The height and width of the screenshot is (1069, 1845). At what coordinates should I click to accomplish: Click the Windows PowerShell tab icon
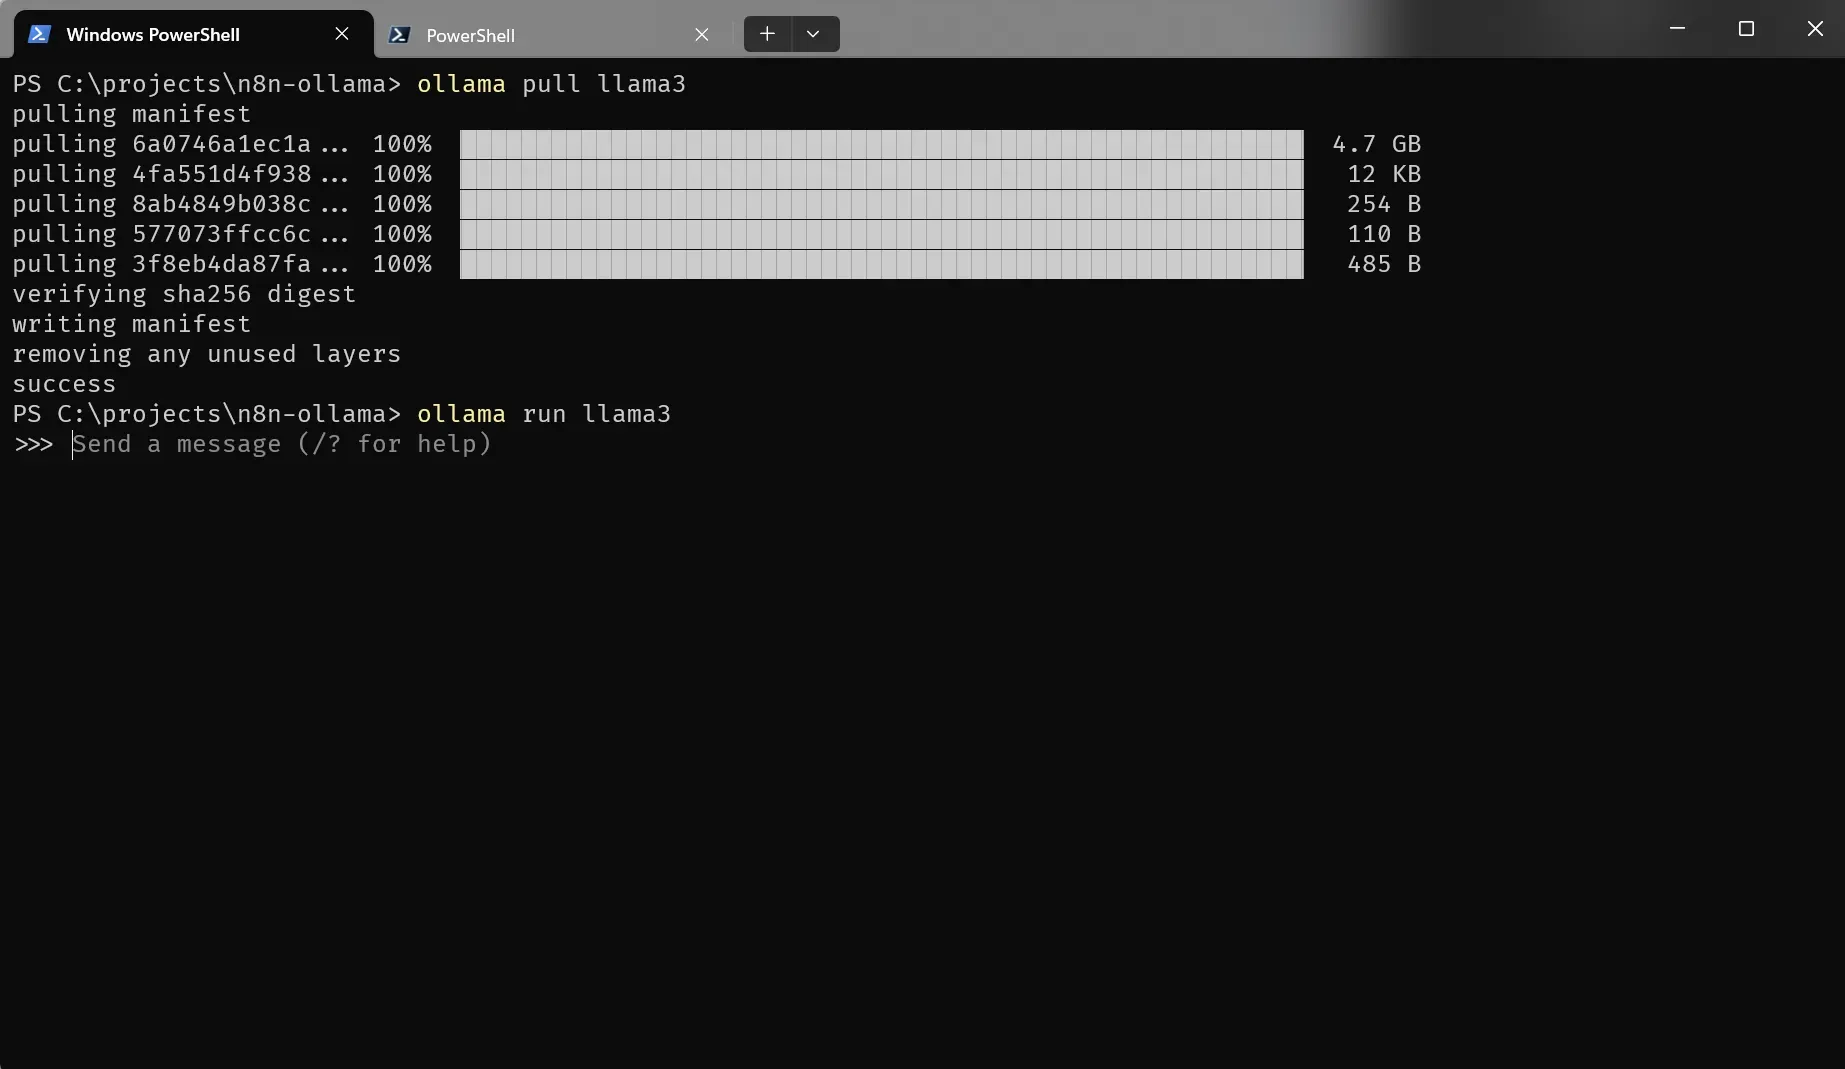point(38,33)
